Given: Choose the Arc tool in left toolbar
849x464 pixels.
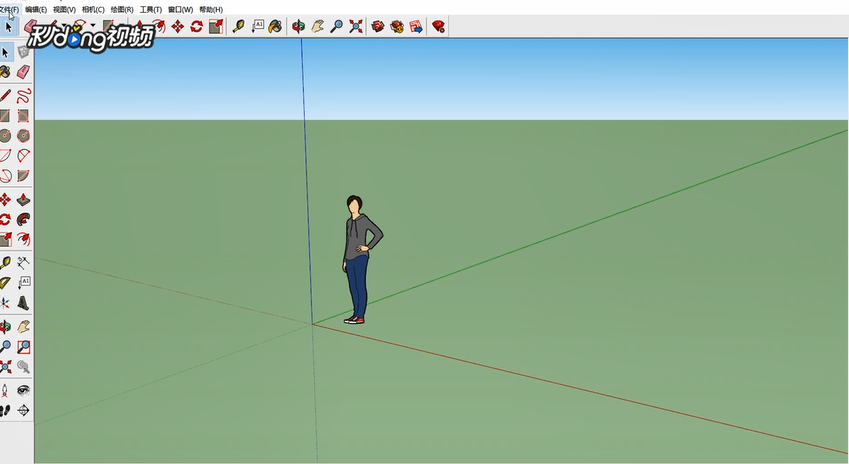Looking at the screenshot, I should pyautogui.click(x=5, y=156).
